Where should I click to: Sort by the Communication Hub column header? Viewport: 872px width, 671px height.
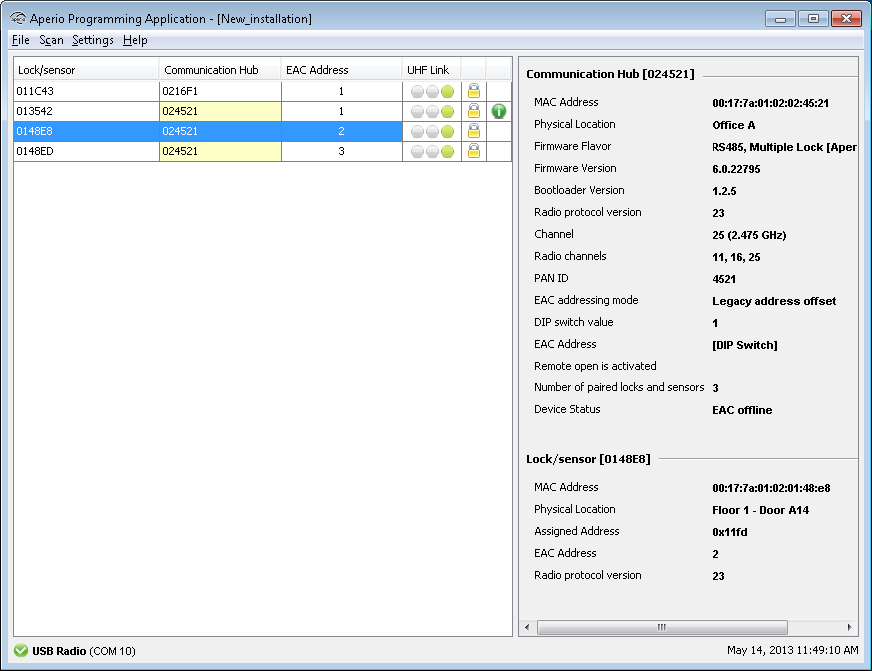tap(220, 70)
